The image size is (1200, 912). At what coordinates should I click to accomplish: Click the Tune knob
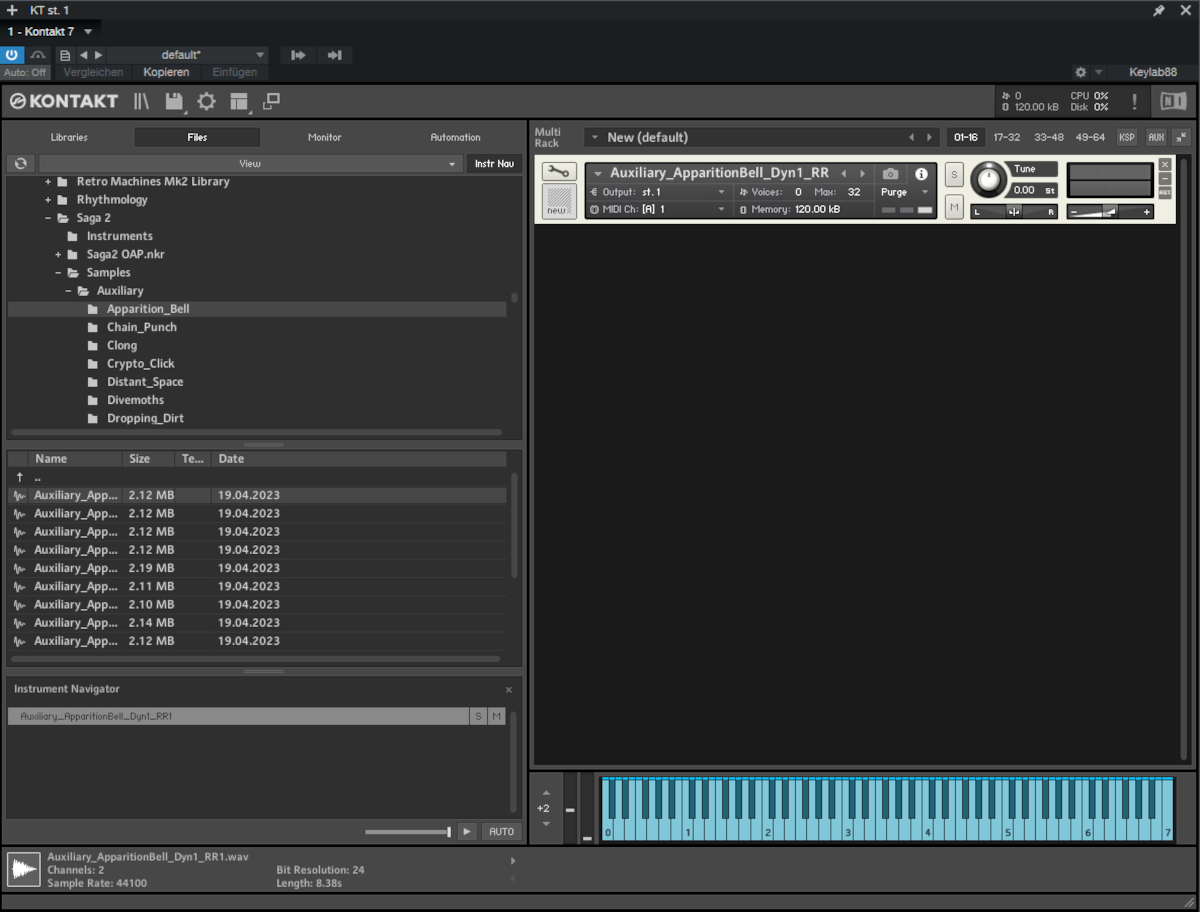[x=988, y=180]
